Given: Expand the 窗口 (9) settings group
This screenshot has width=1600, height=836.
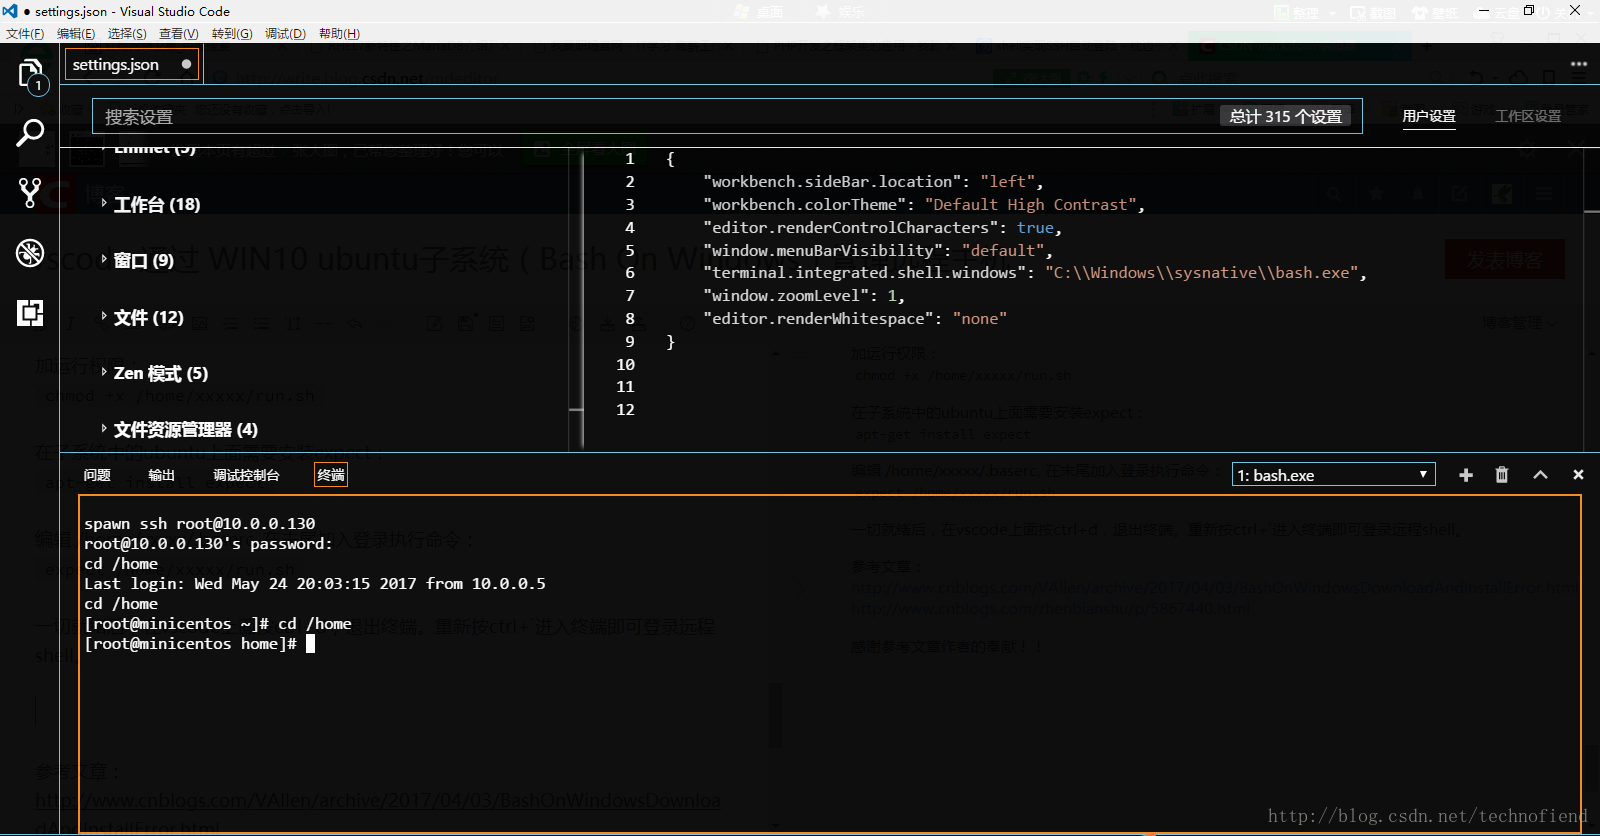Looking at the screenshot, I should point(143,260).
